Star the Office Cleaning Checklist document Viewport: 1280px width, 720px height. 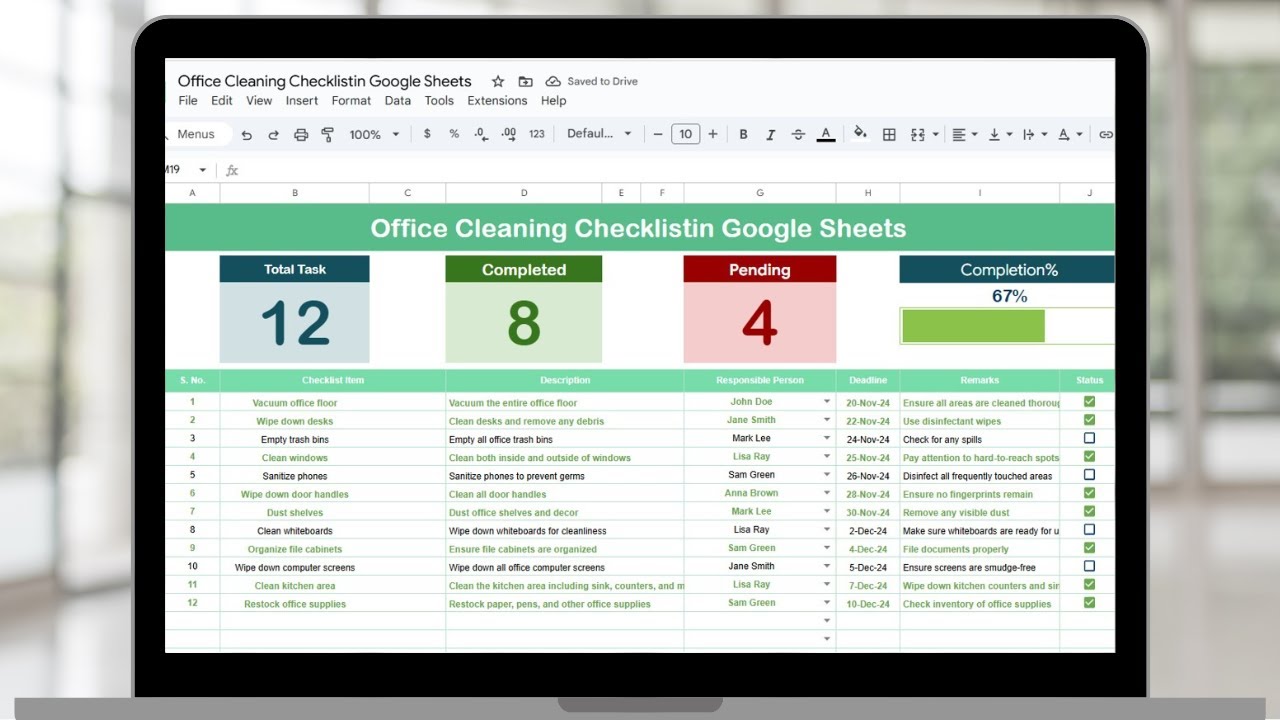(x=498, y=82)
